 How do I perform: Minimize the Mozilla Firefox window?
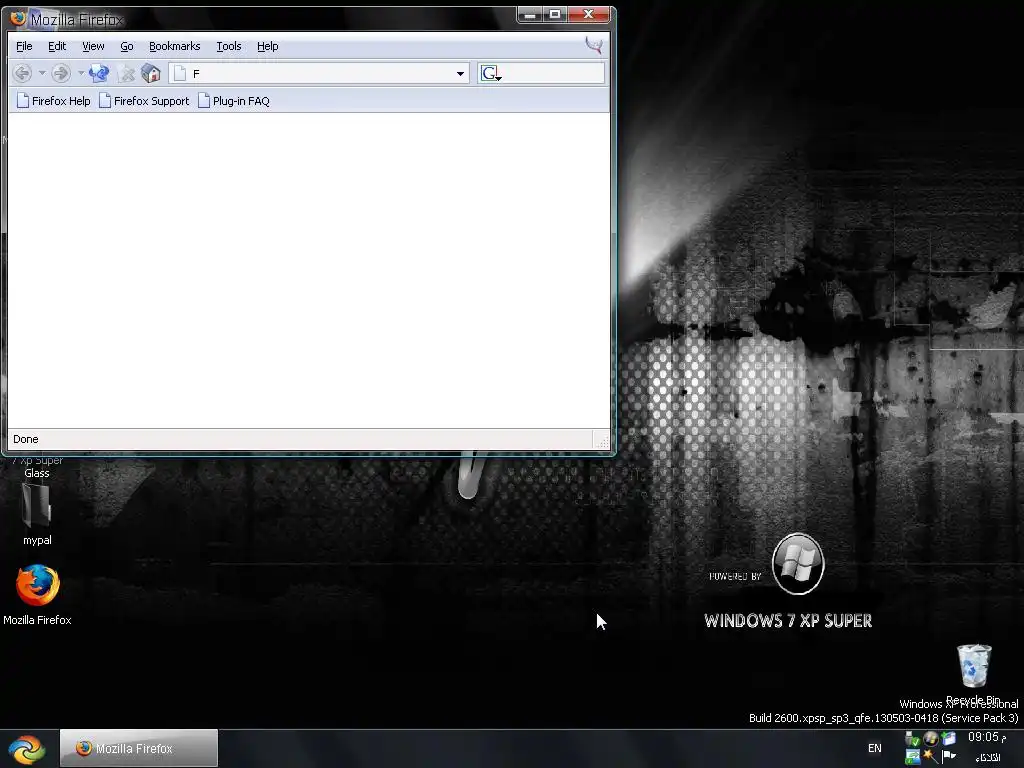[x=530, y=14]
